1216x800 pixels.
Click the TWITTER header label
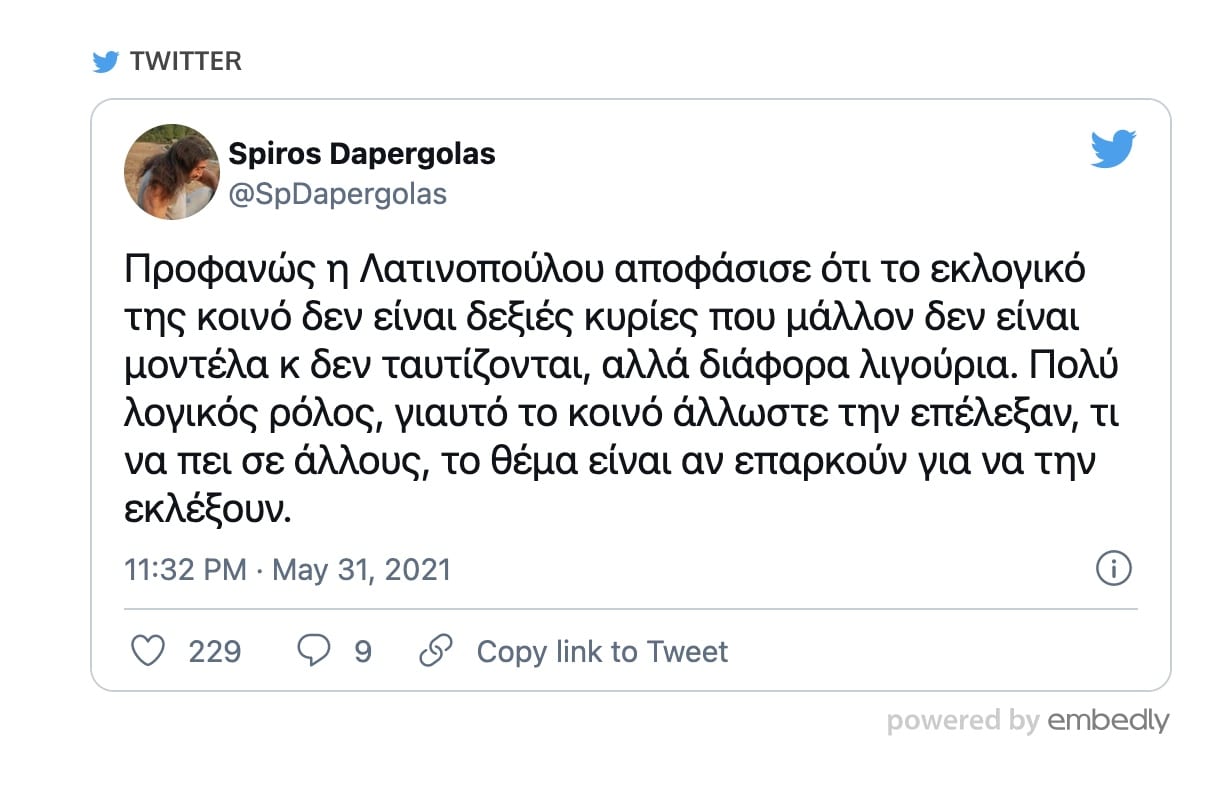point(186,62)
